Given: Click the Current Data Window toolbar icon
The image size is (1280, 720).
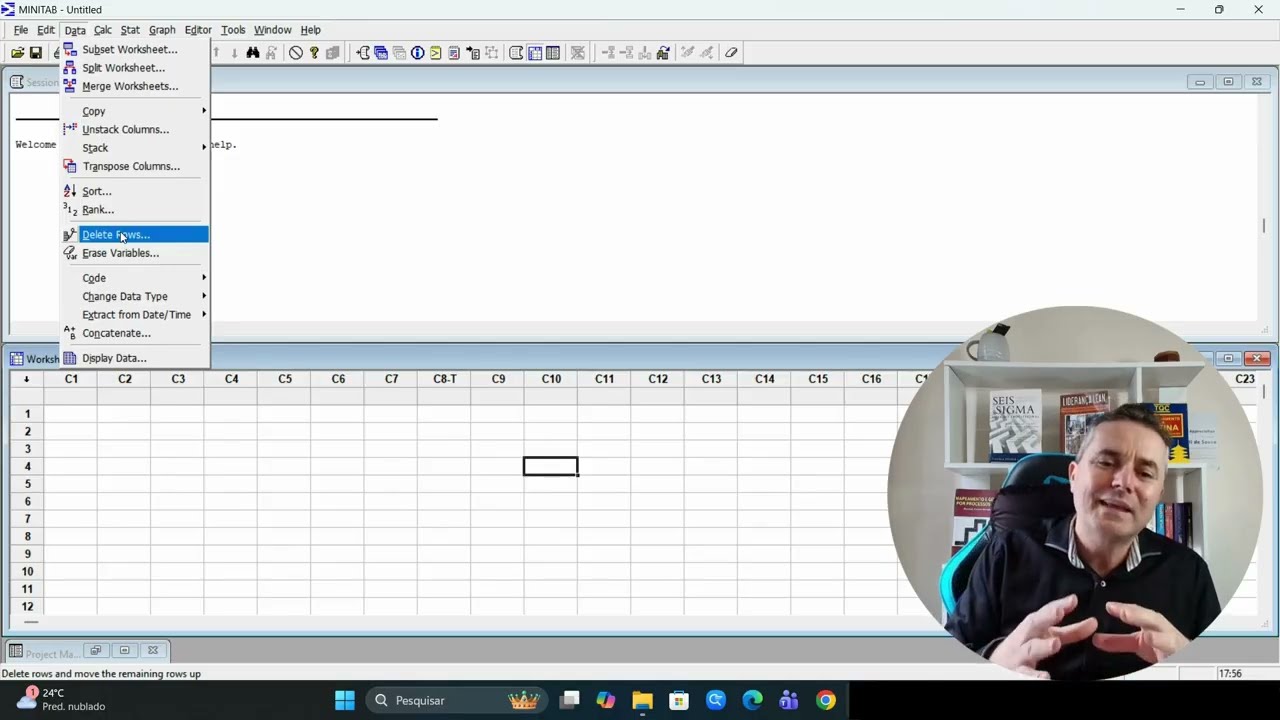Looking at the screenshot, I should click(535, 53).
